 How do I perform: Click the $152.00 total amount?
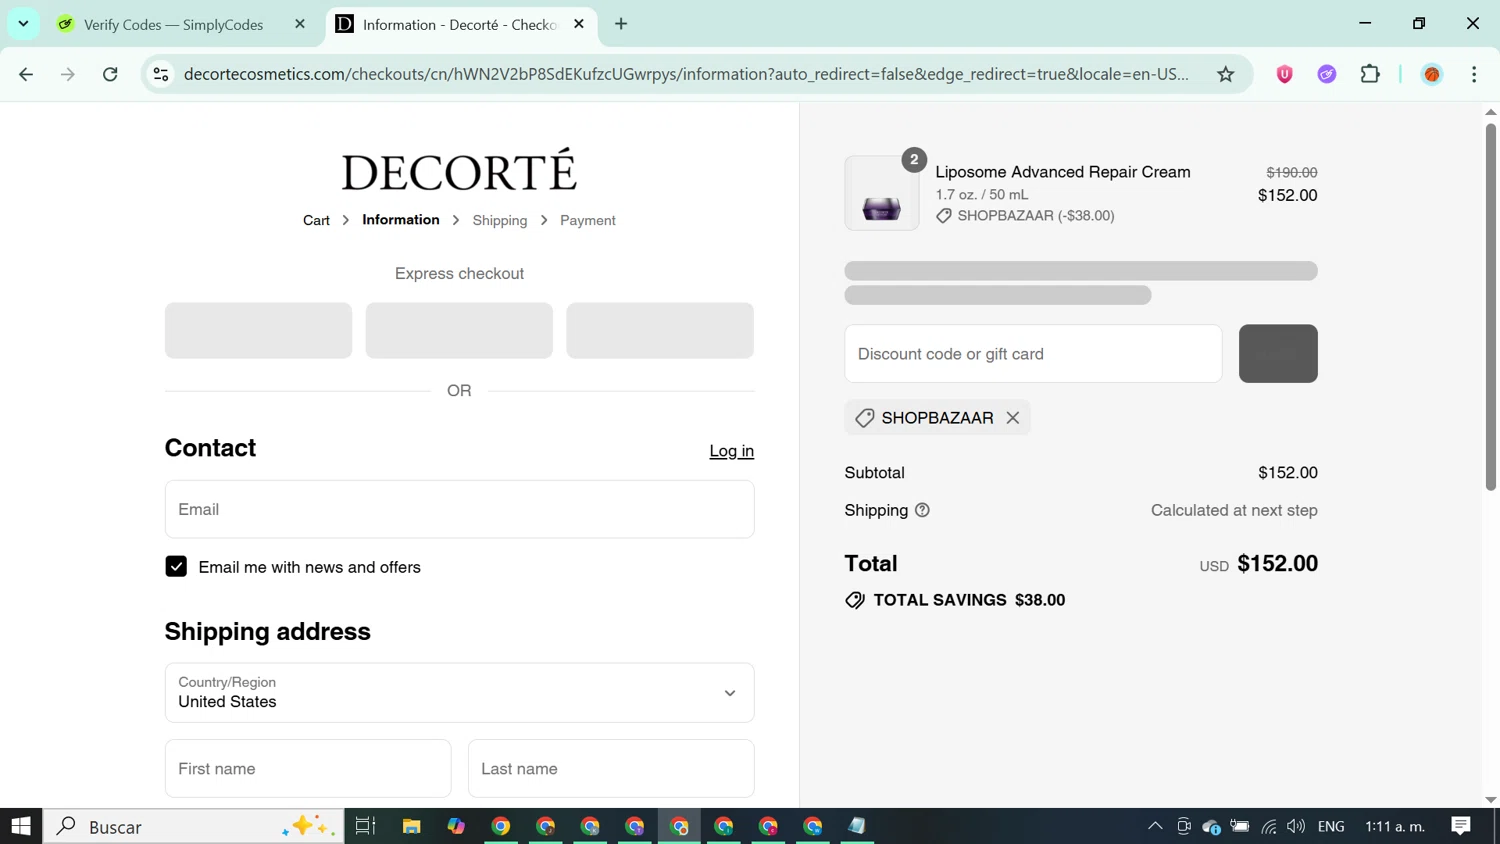pyautogui.click(x=1278, y=563)
